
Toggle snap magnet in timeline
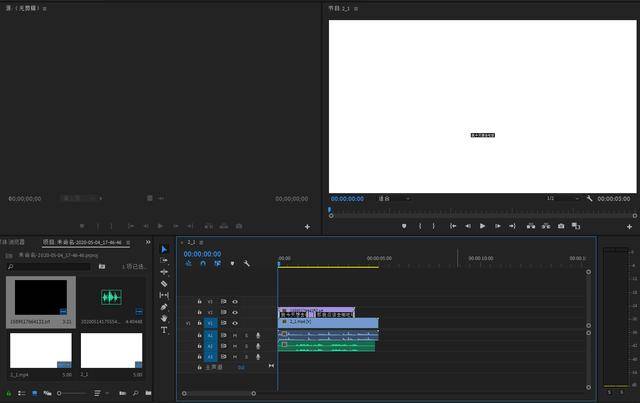(x=203, y=264)
